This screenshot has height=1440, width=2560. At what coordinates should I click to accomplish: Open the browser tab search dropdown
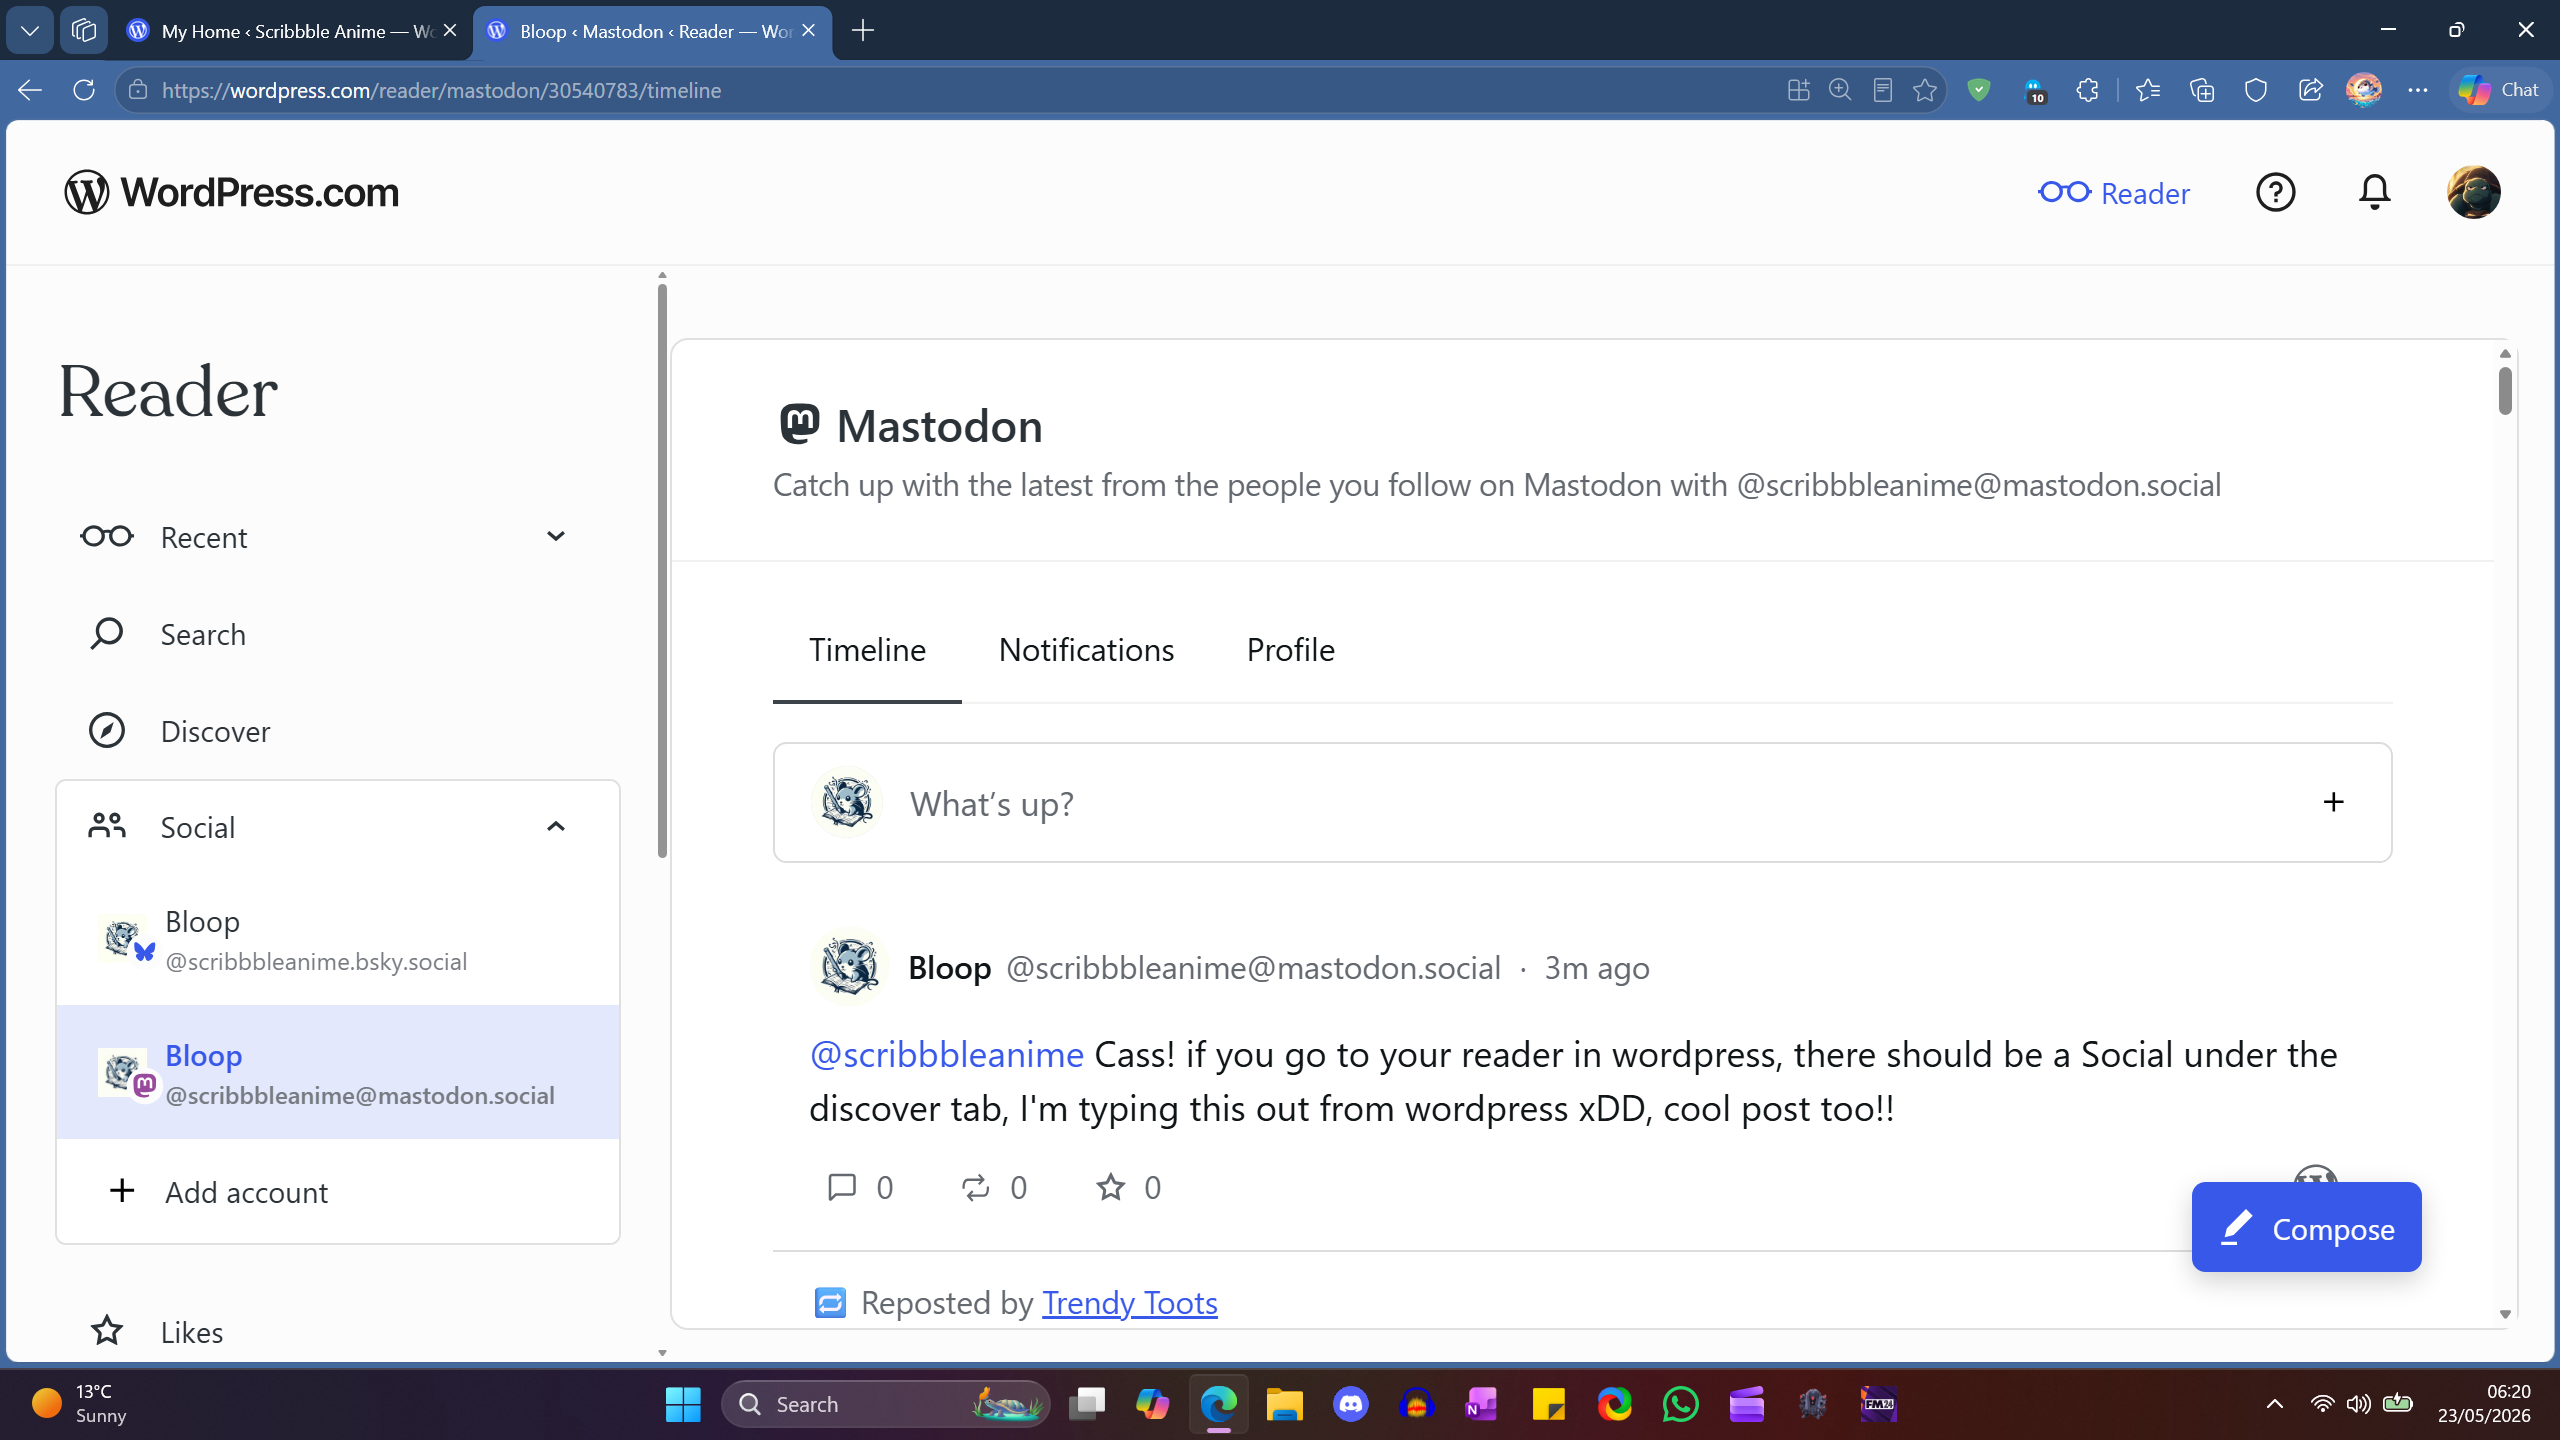click(30, 30)
